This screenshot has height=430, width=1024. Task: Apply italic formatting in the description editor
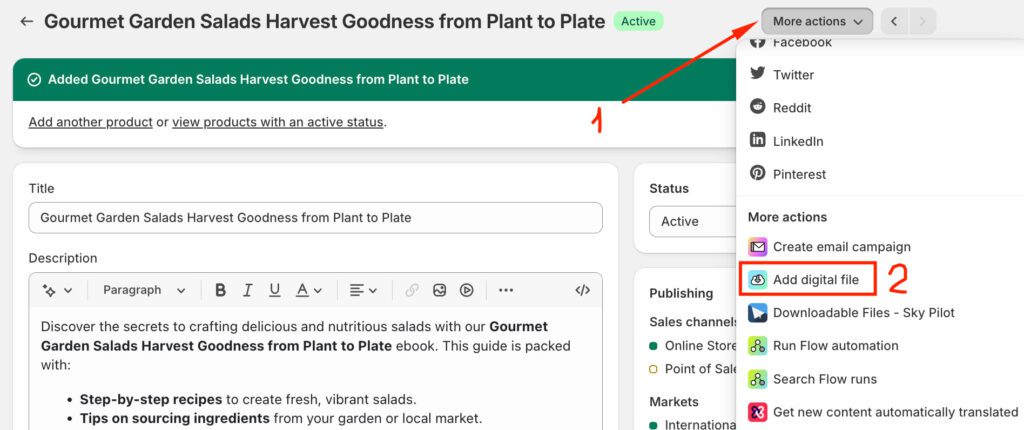[x=247, y=290]
